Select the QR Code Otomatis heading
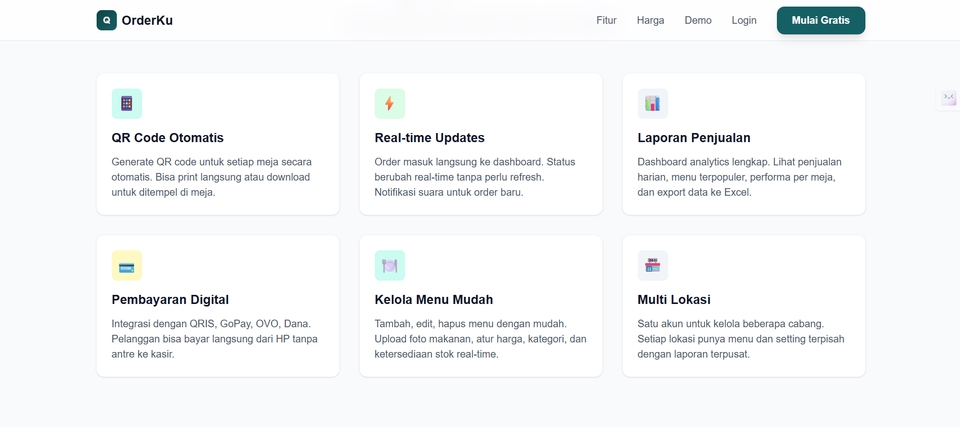Screen dimensions: 960x438 point(168,138)
